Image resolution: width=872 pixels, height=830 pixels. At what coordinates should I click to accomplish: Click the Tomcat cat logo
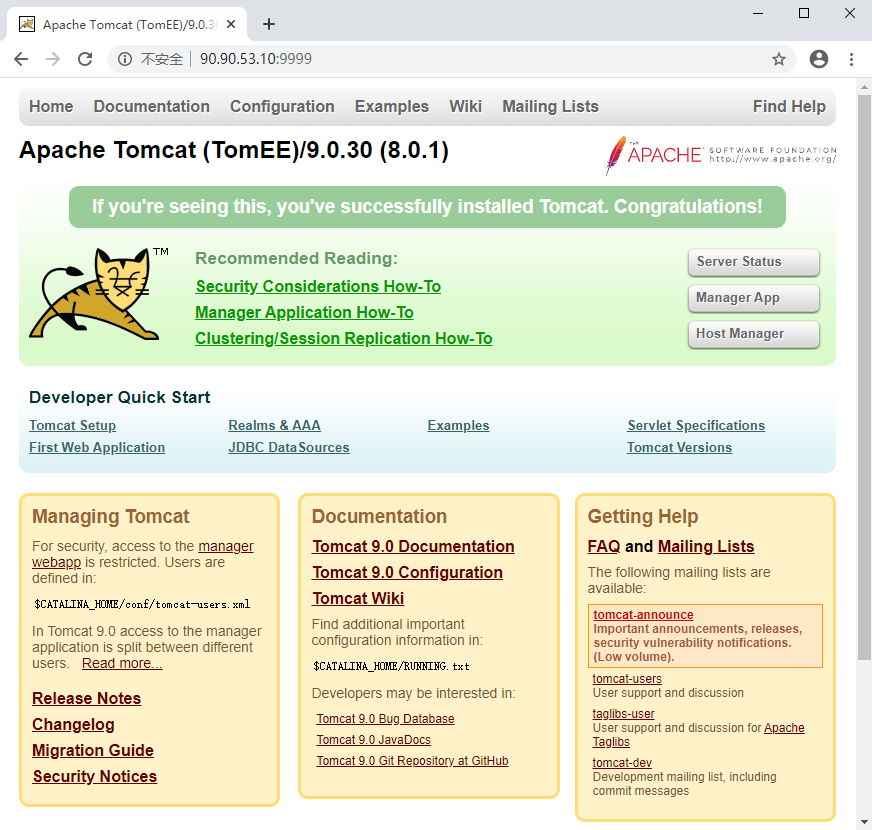98,294
